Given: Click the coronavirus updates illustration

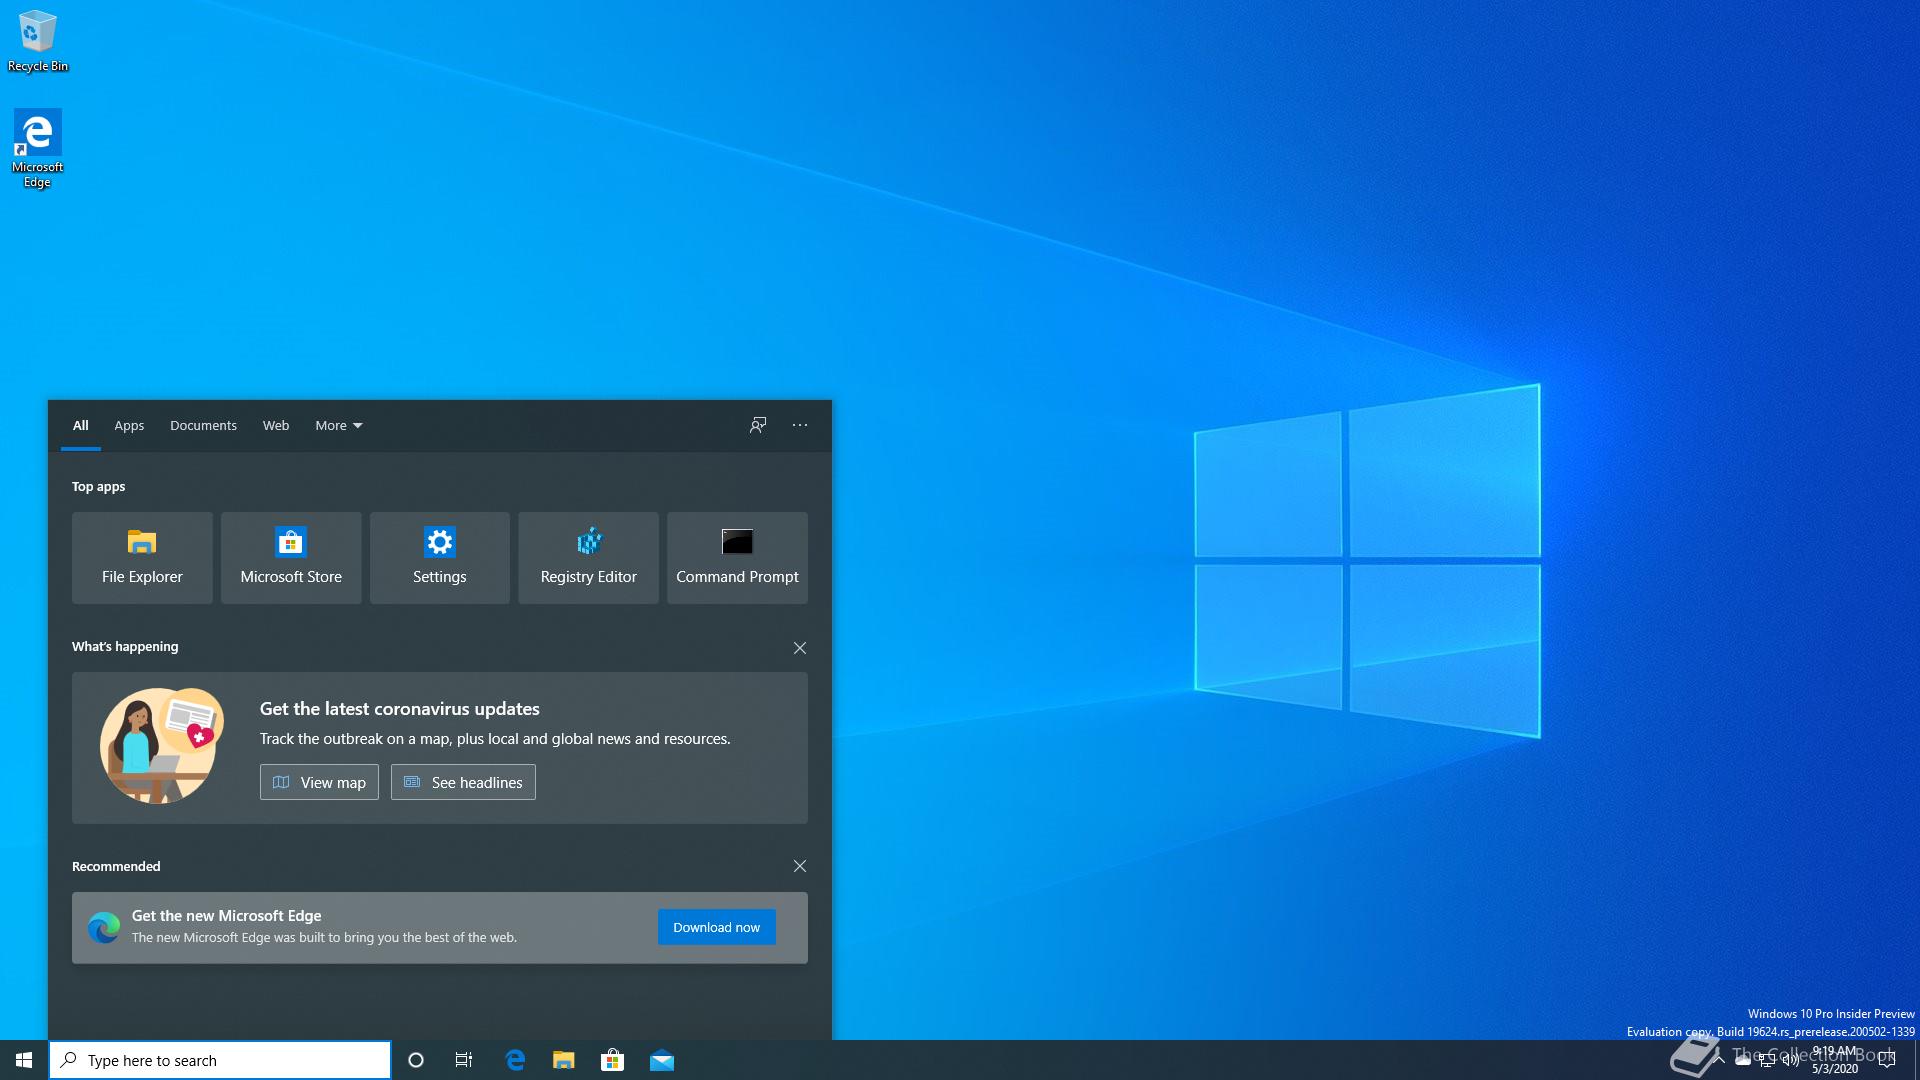Looking at the screenshot, I should pyautogui.click(x=161, y=746).
